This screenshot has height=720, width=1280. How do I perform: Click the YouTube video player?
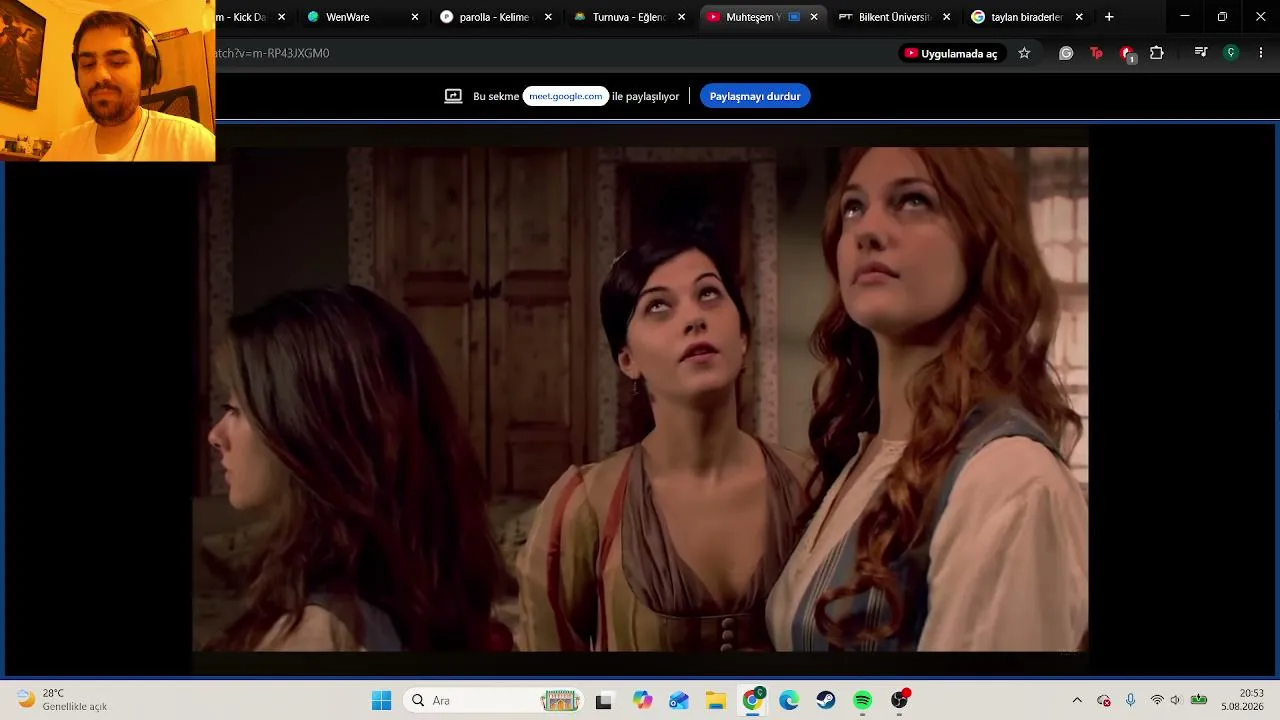pyautogui.click(x=640, y=400)
